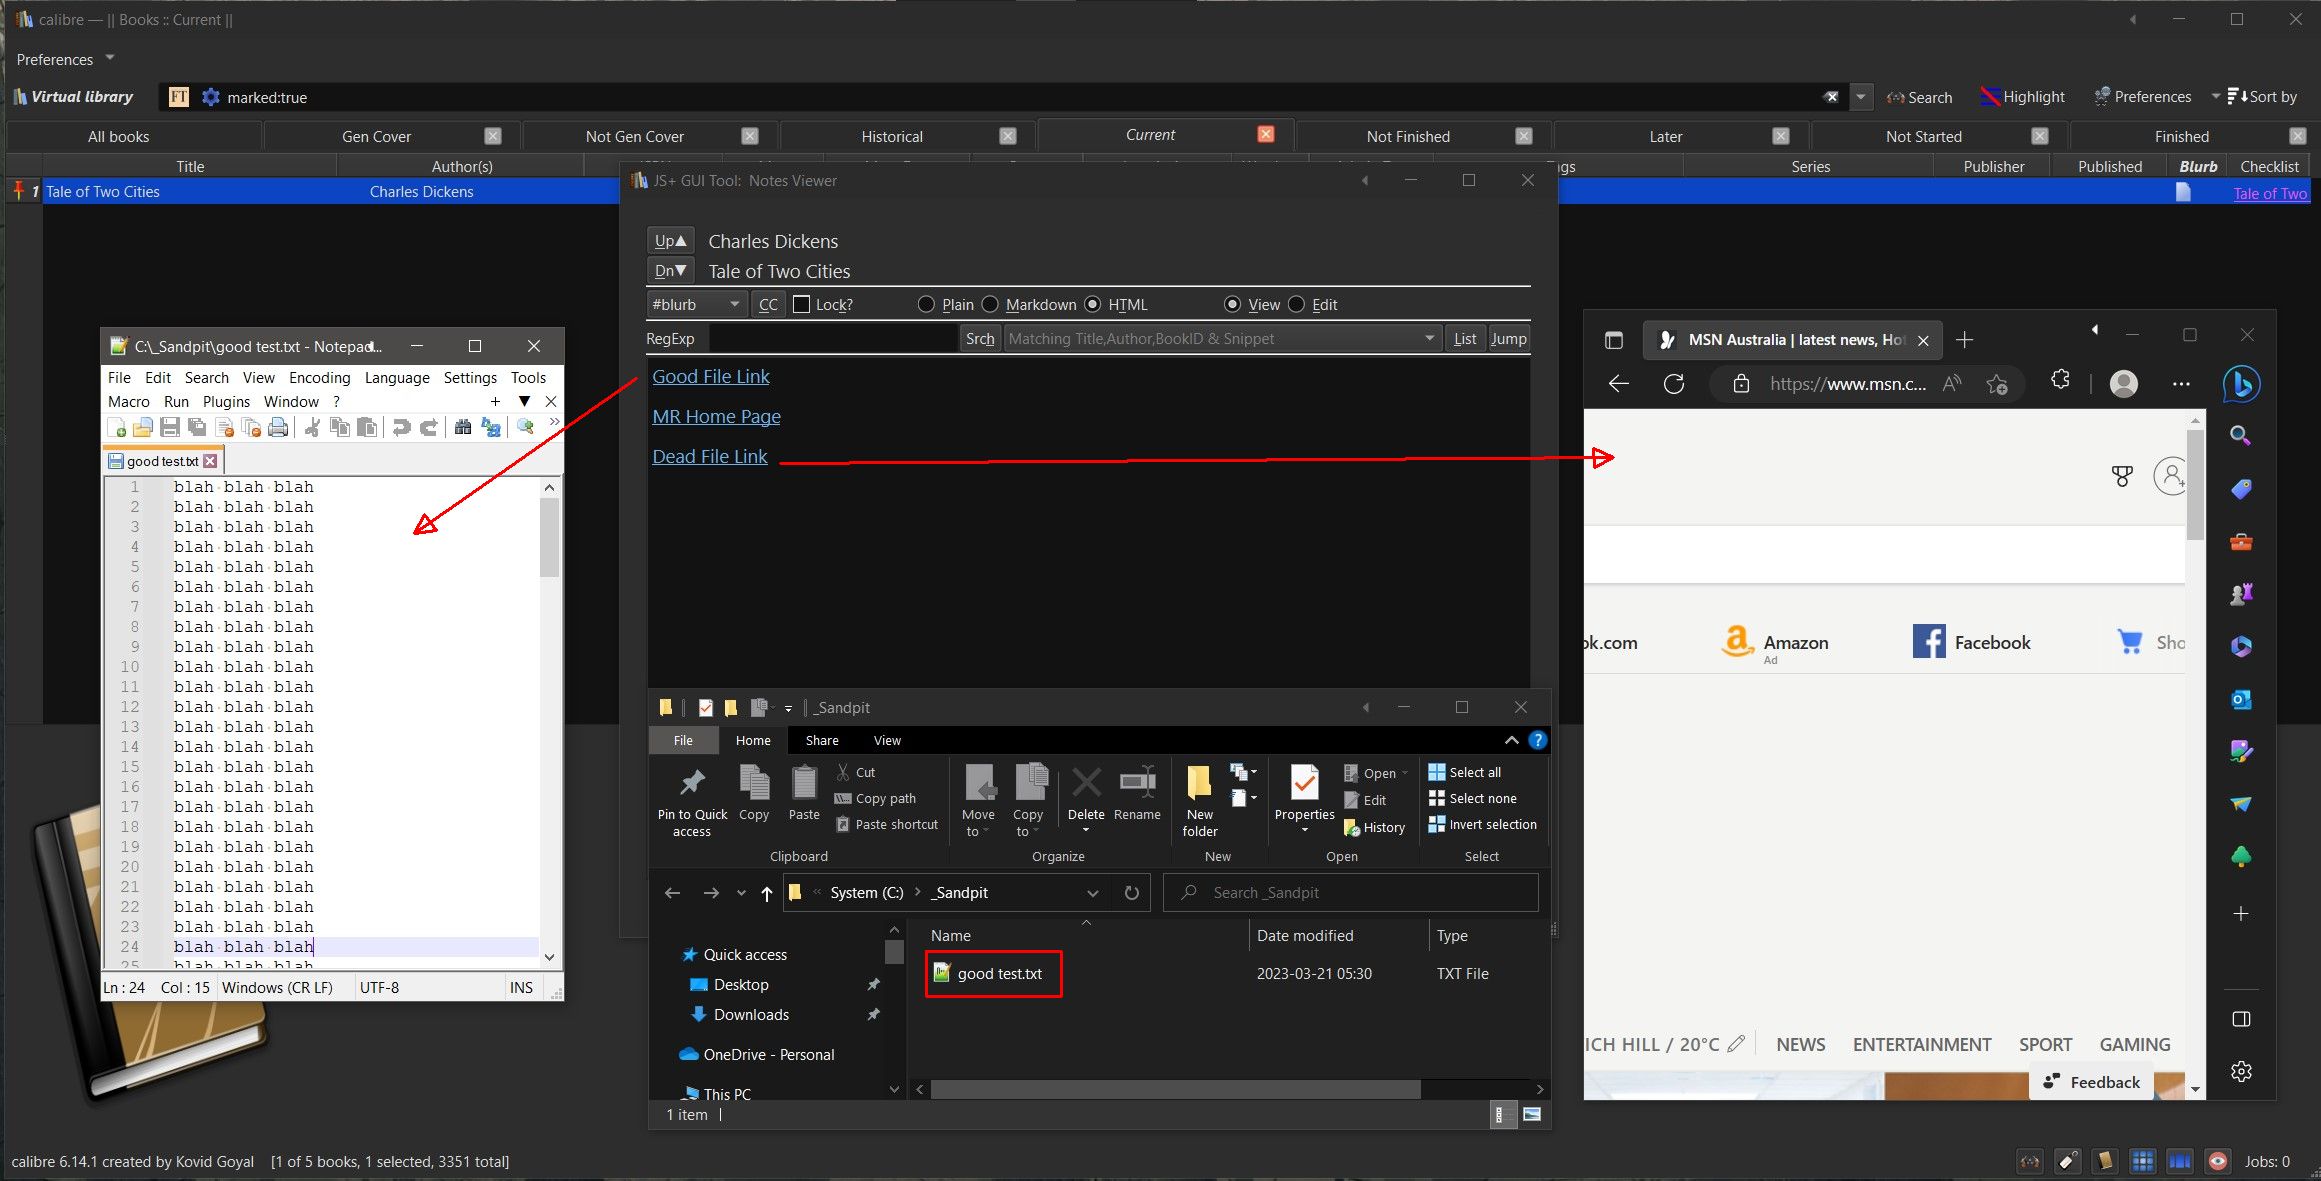Screen dimensions: 2321x1181
Task: Switch to the Not Finished tab
Action: coord(1407,137)
